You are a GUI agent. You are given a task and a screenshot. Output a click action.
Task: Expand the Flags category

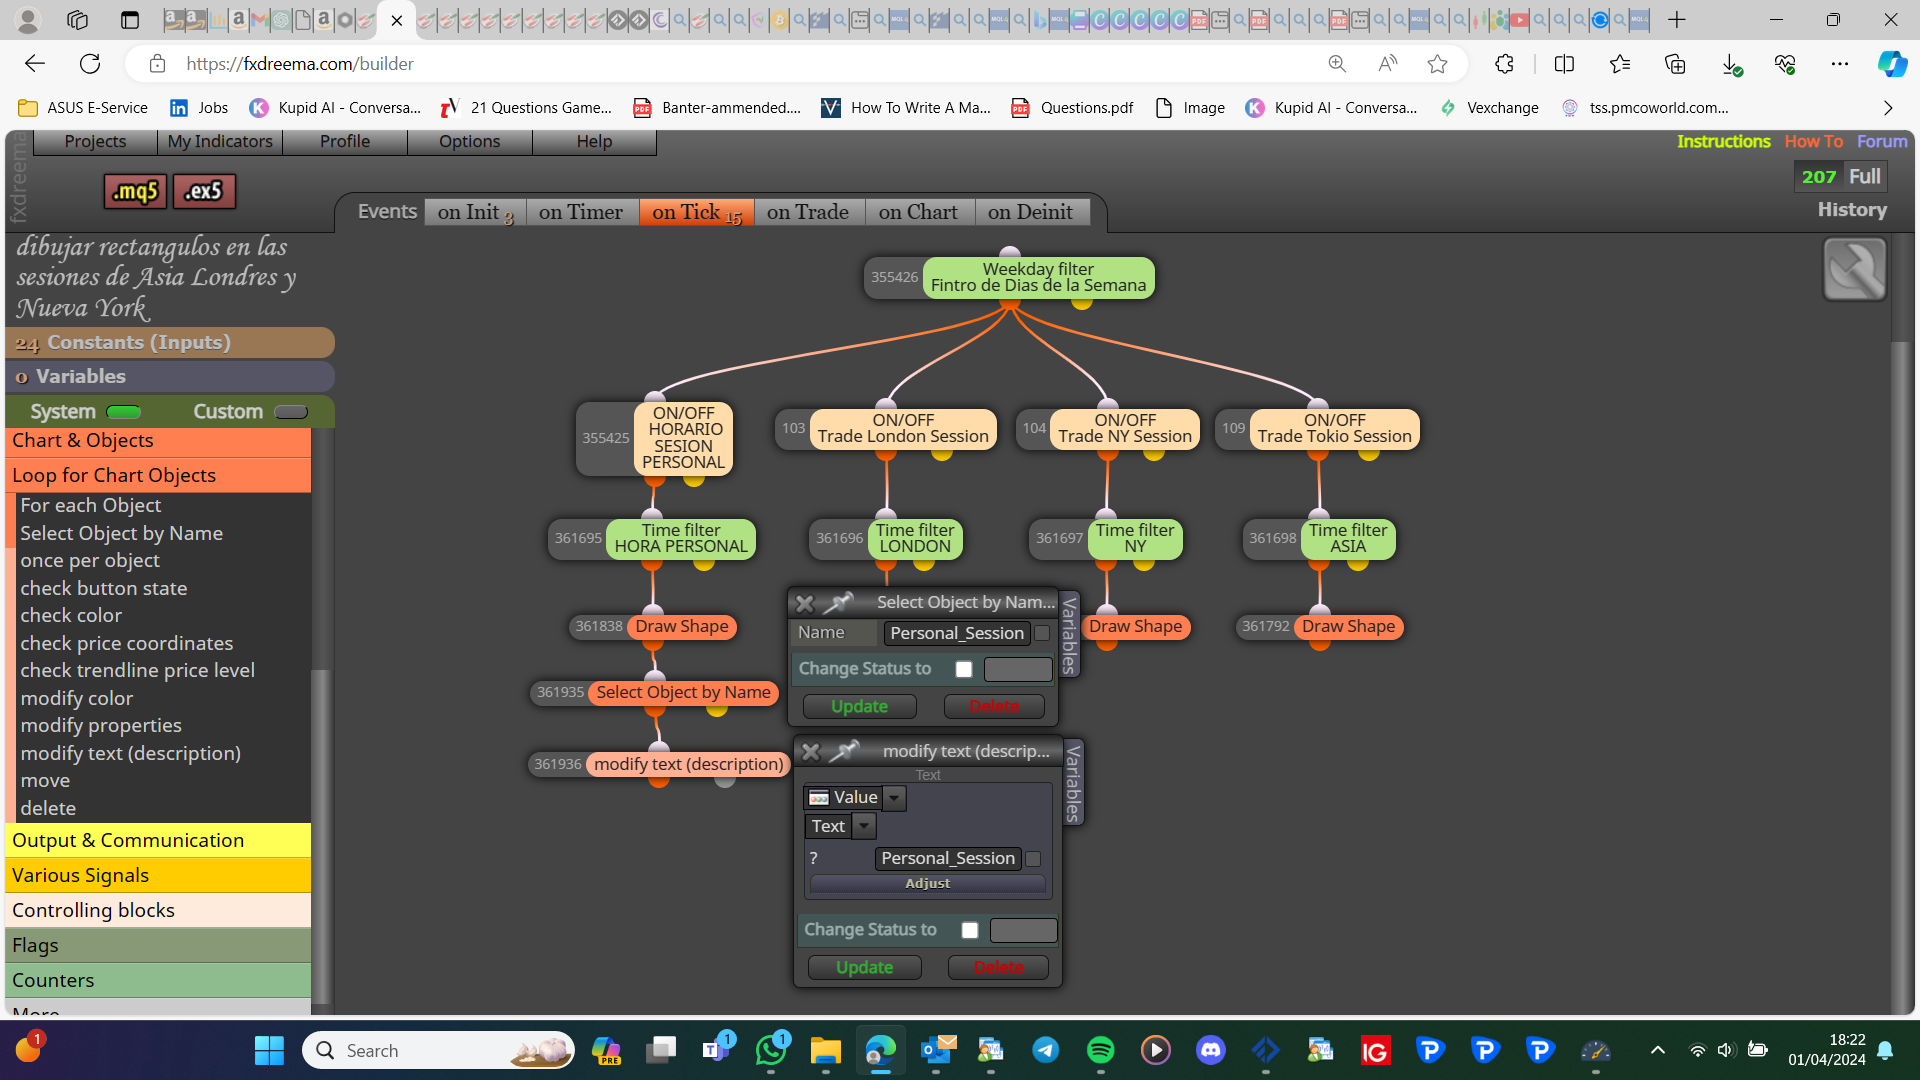coord(158,946)
